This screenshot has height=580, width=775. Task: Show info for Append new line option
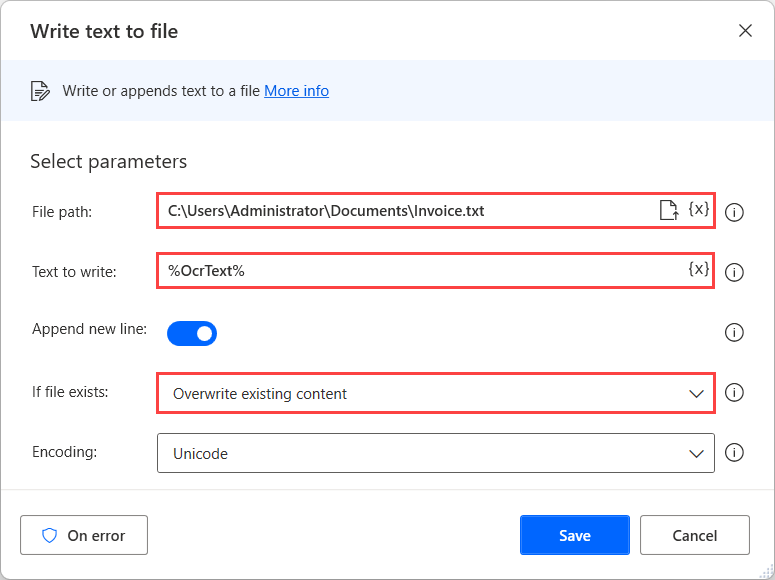[734, 332]
